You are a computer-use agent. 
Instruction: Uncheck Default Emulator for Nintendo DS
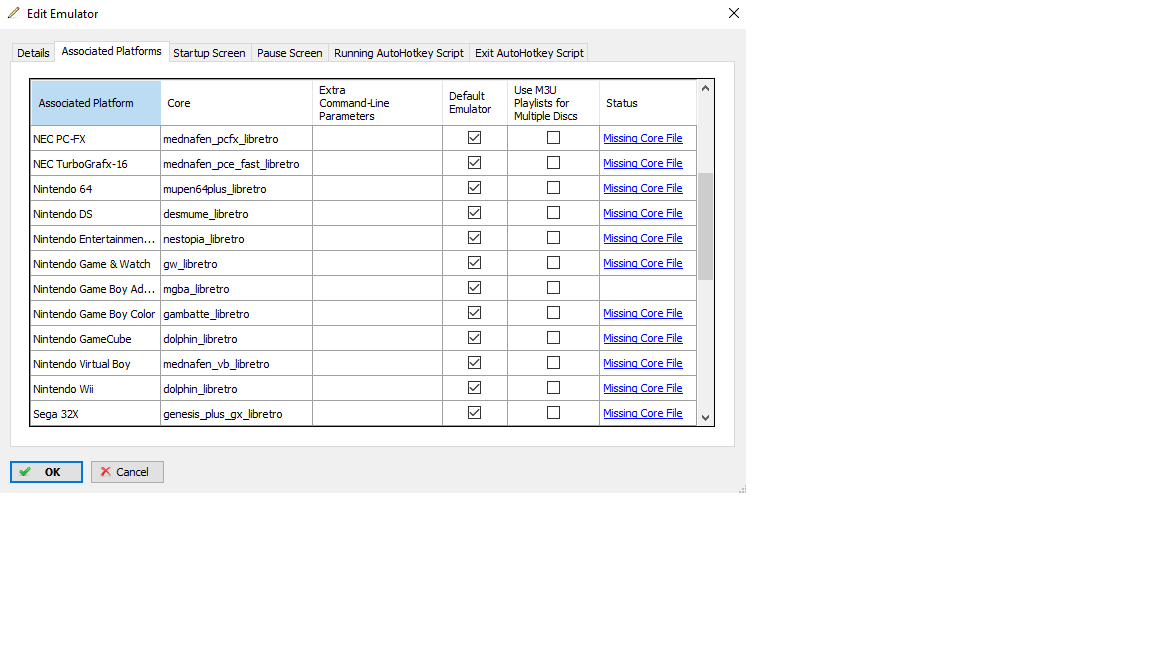click(x=475, y=213)
